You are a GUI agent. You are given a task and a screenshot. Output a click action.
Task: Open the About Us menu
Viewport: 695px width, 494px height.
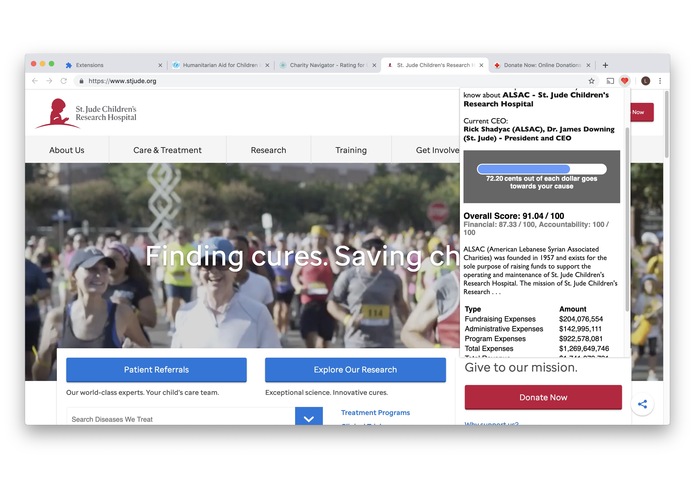[x=67, y=150]
